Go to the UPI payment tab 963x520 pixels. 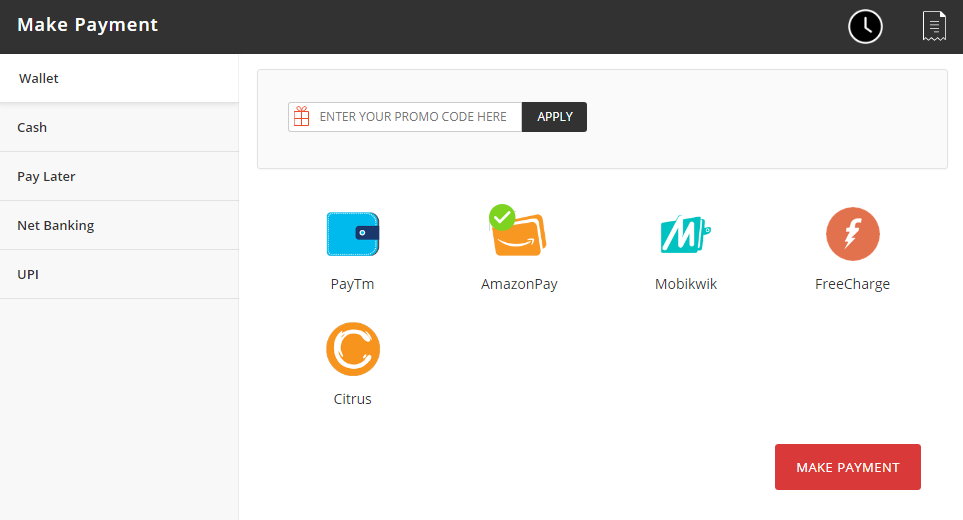pos(119,274)
